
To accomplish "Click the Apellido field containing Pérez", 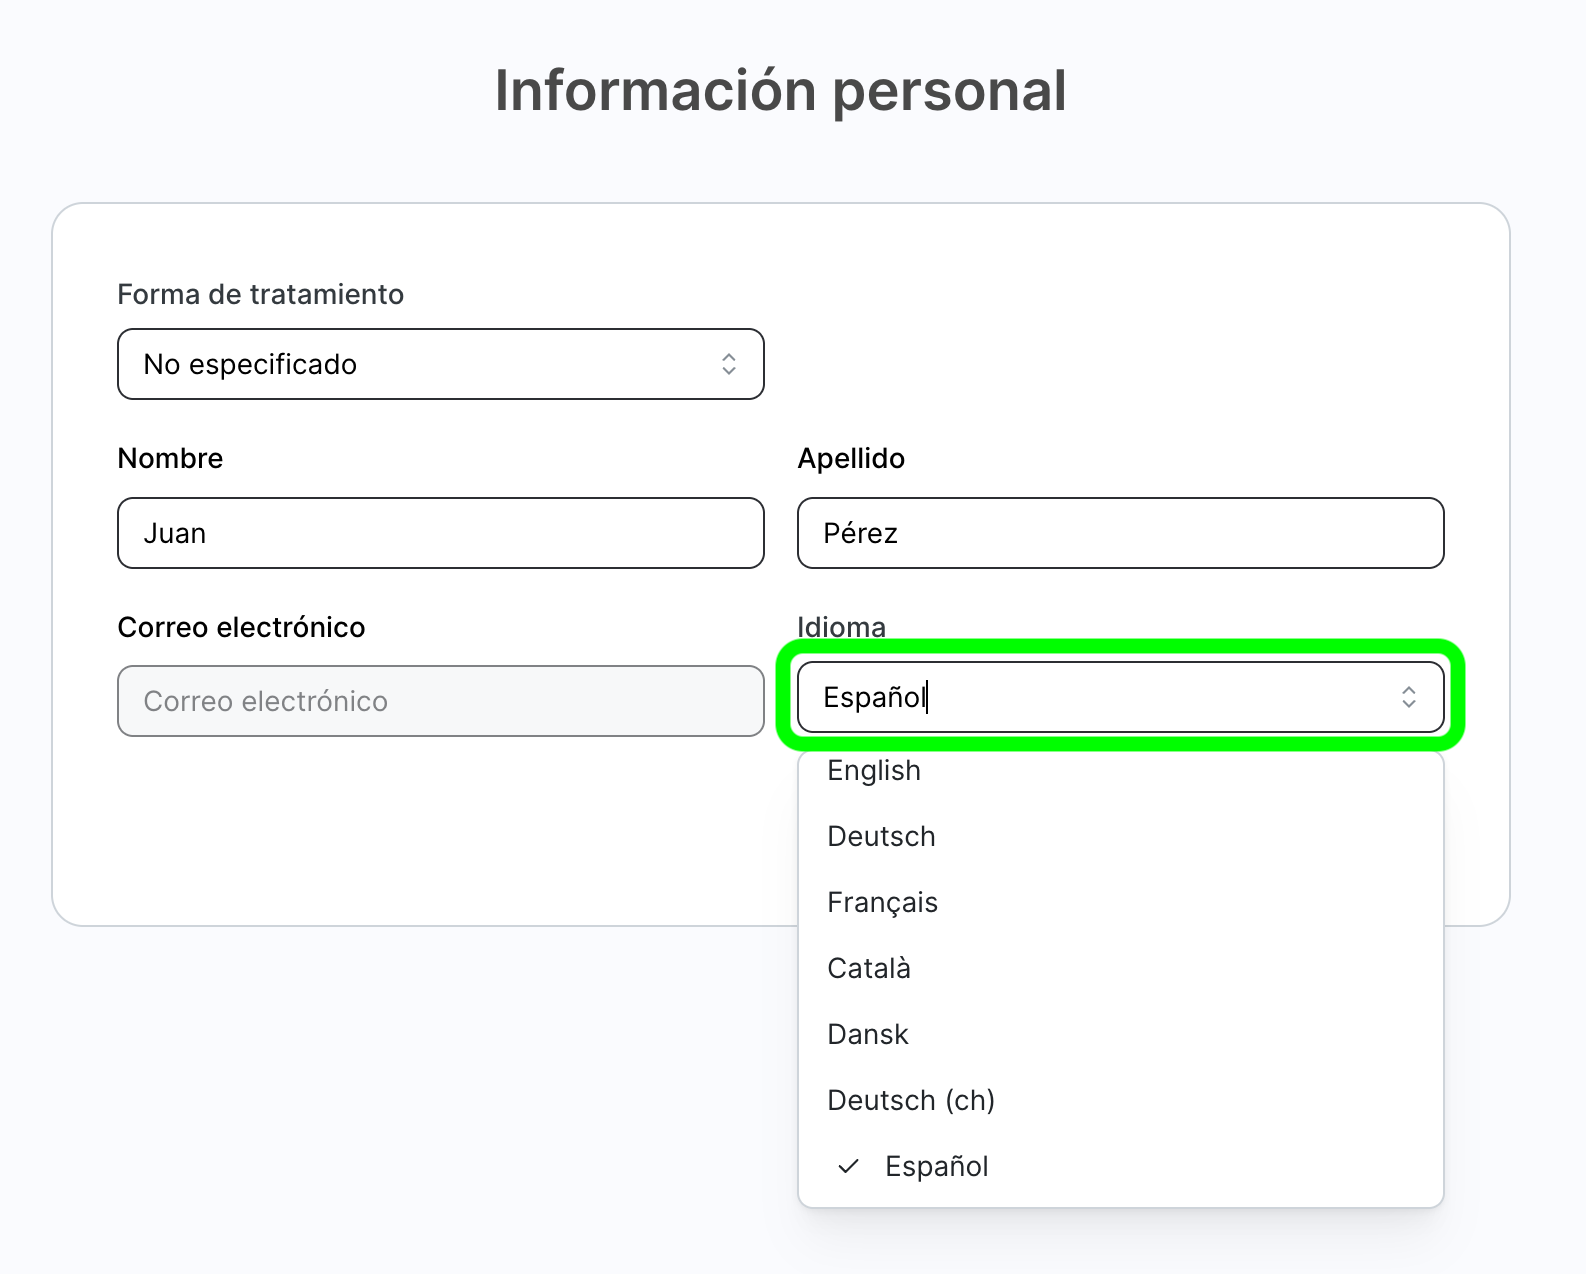I will 1121,533.
